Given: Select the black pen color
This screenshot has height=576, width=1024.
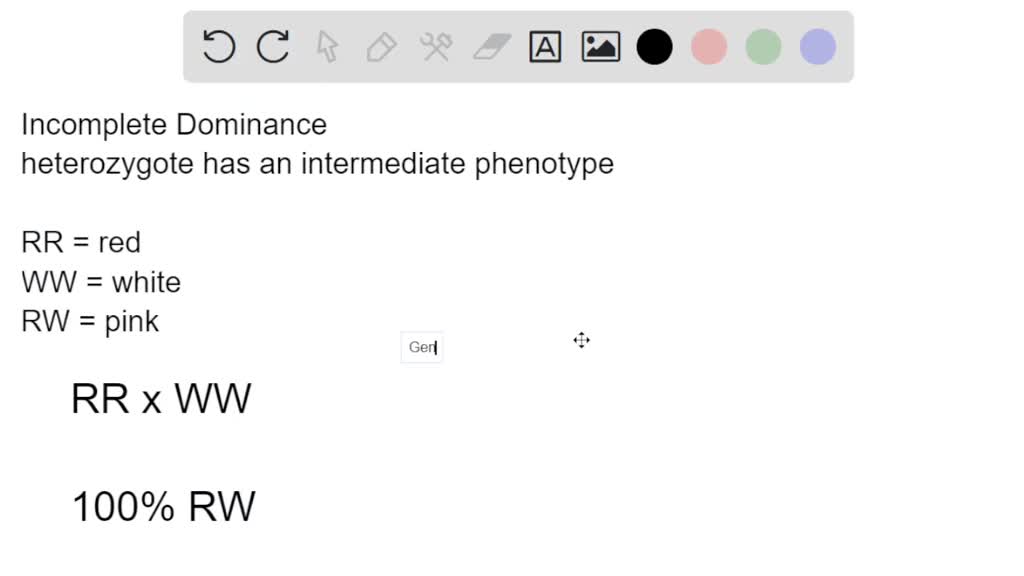Looking at the screenshot, I should pyautogui.click(x=655, y=46).
